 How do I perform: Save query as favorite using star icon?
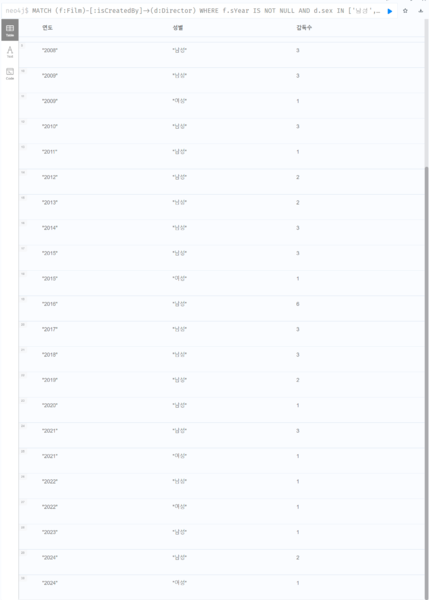point(405,11)
